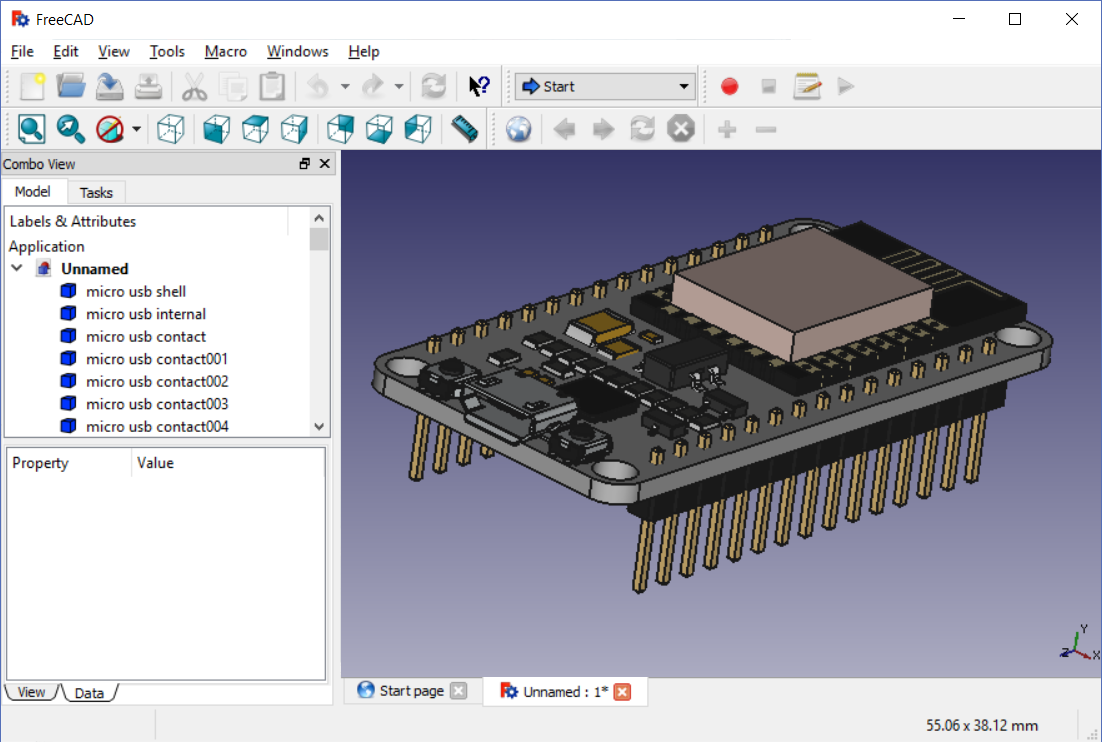Image resolution: width=1102 pixels, height=742 pixels.
Task: Open the Macro menu
Action: click(225, 51)
